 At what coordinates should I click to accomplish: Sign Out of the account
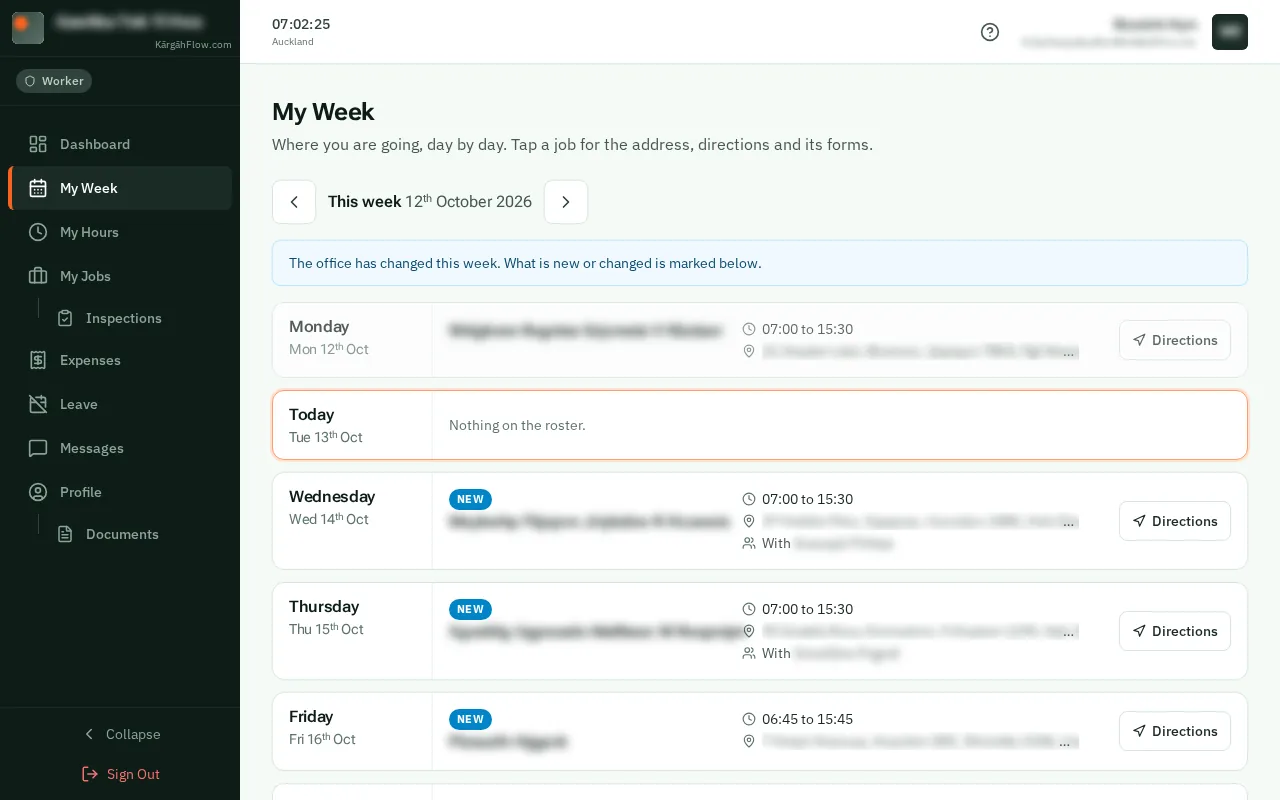[x=120, y=774]
